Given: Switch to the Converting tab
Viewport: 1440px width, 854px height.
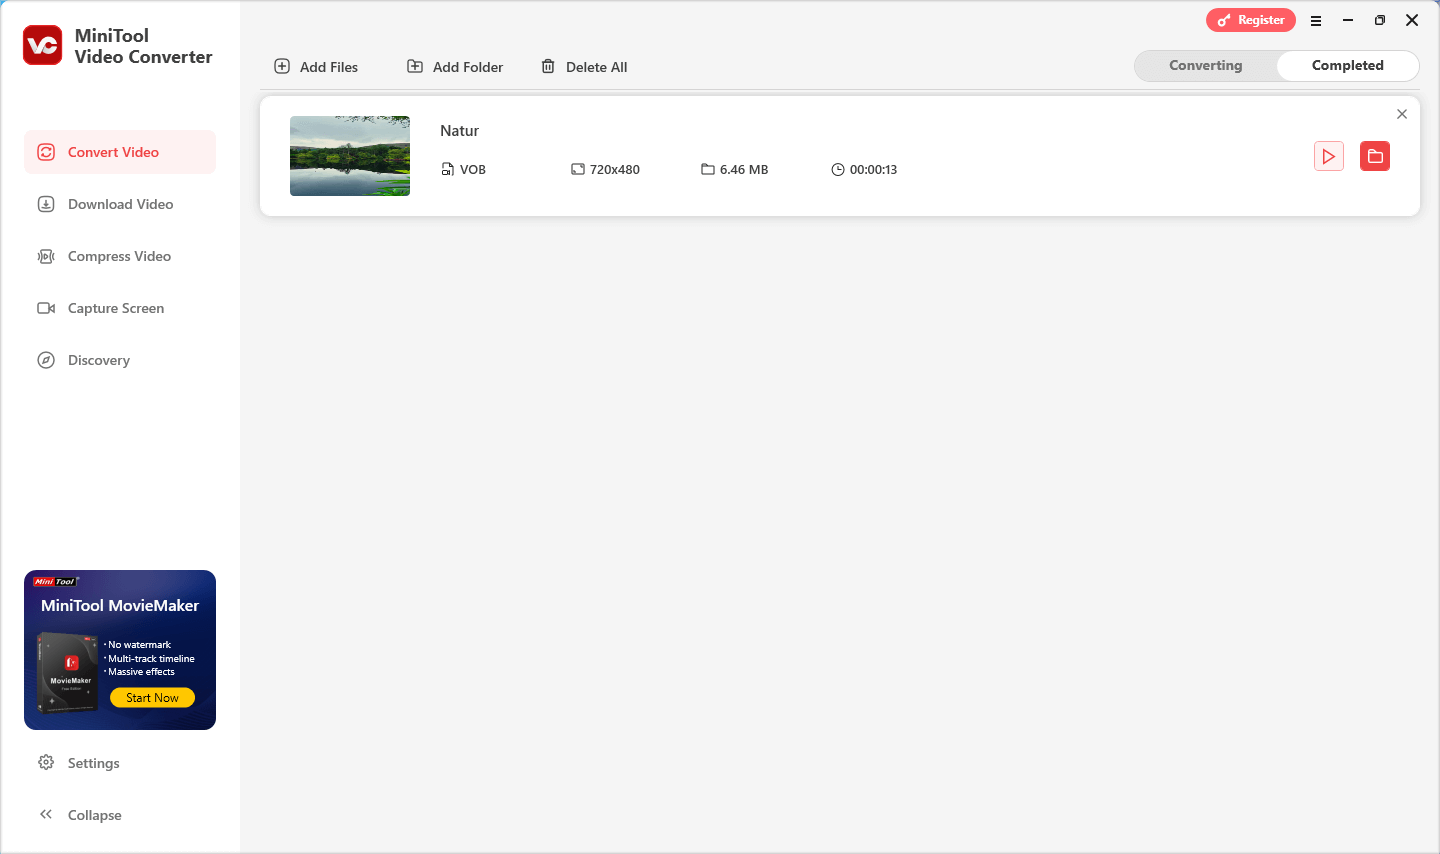Looking at the screenshot, I should (1206, 66).
